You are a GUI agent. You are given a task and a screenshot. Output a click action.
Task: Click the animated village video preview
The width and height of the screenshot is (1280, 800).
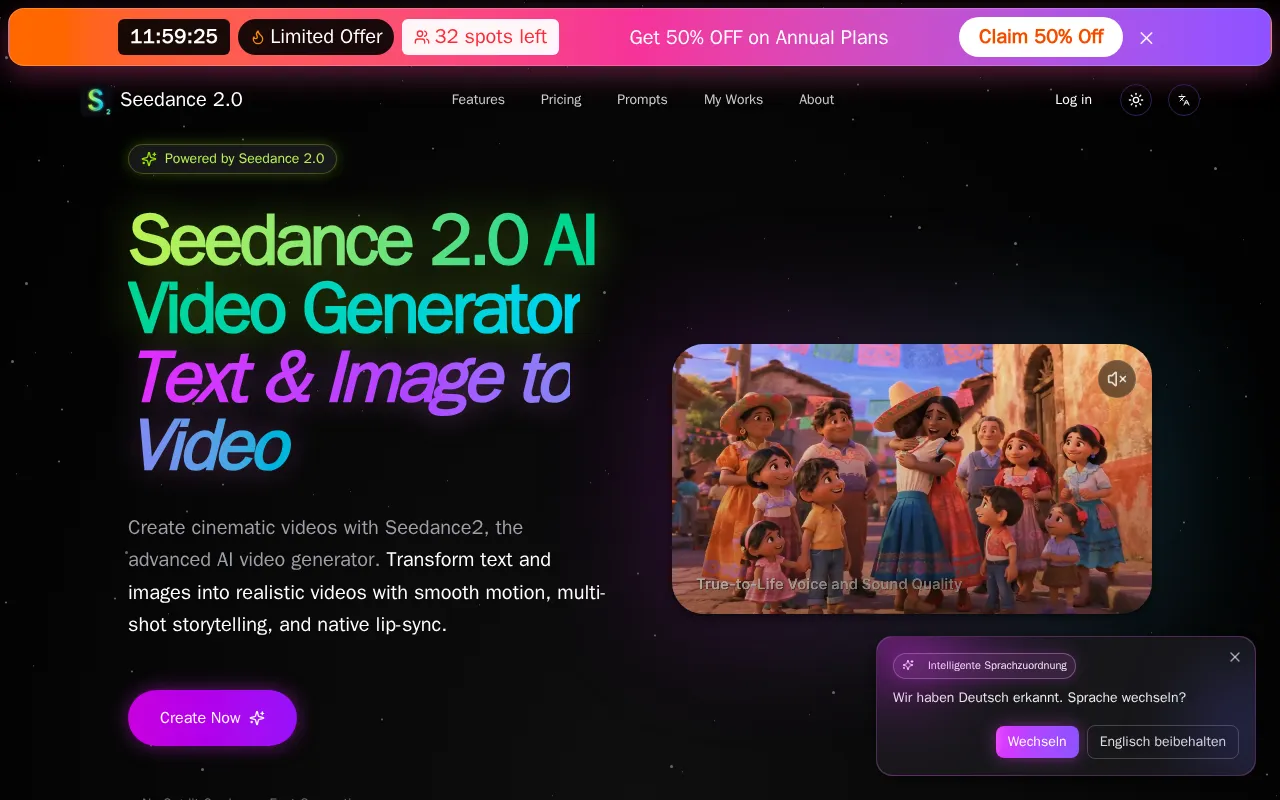pyautogui.click(x=912, y=479)
